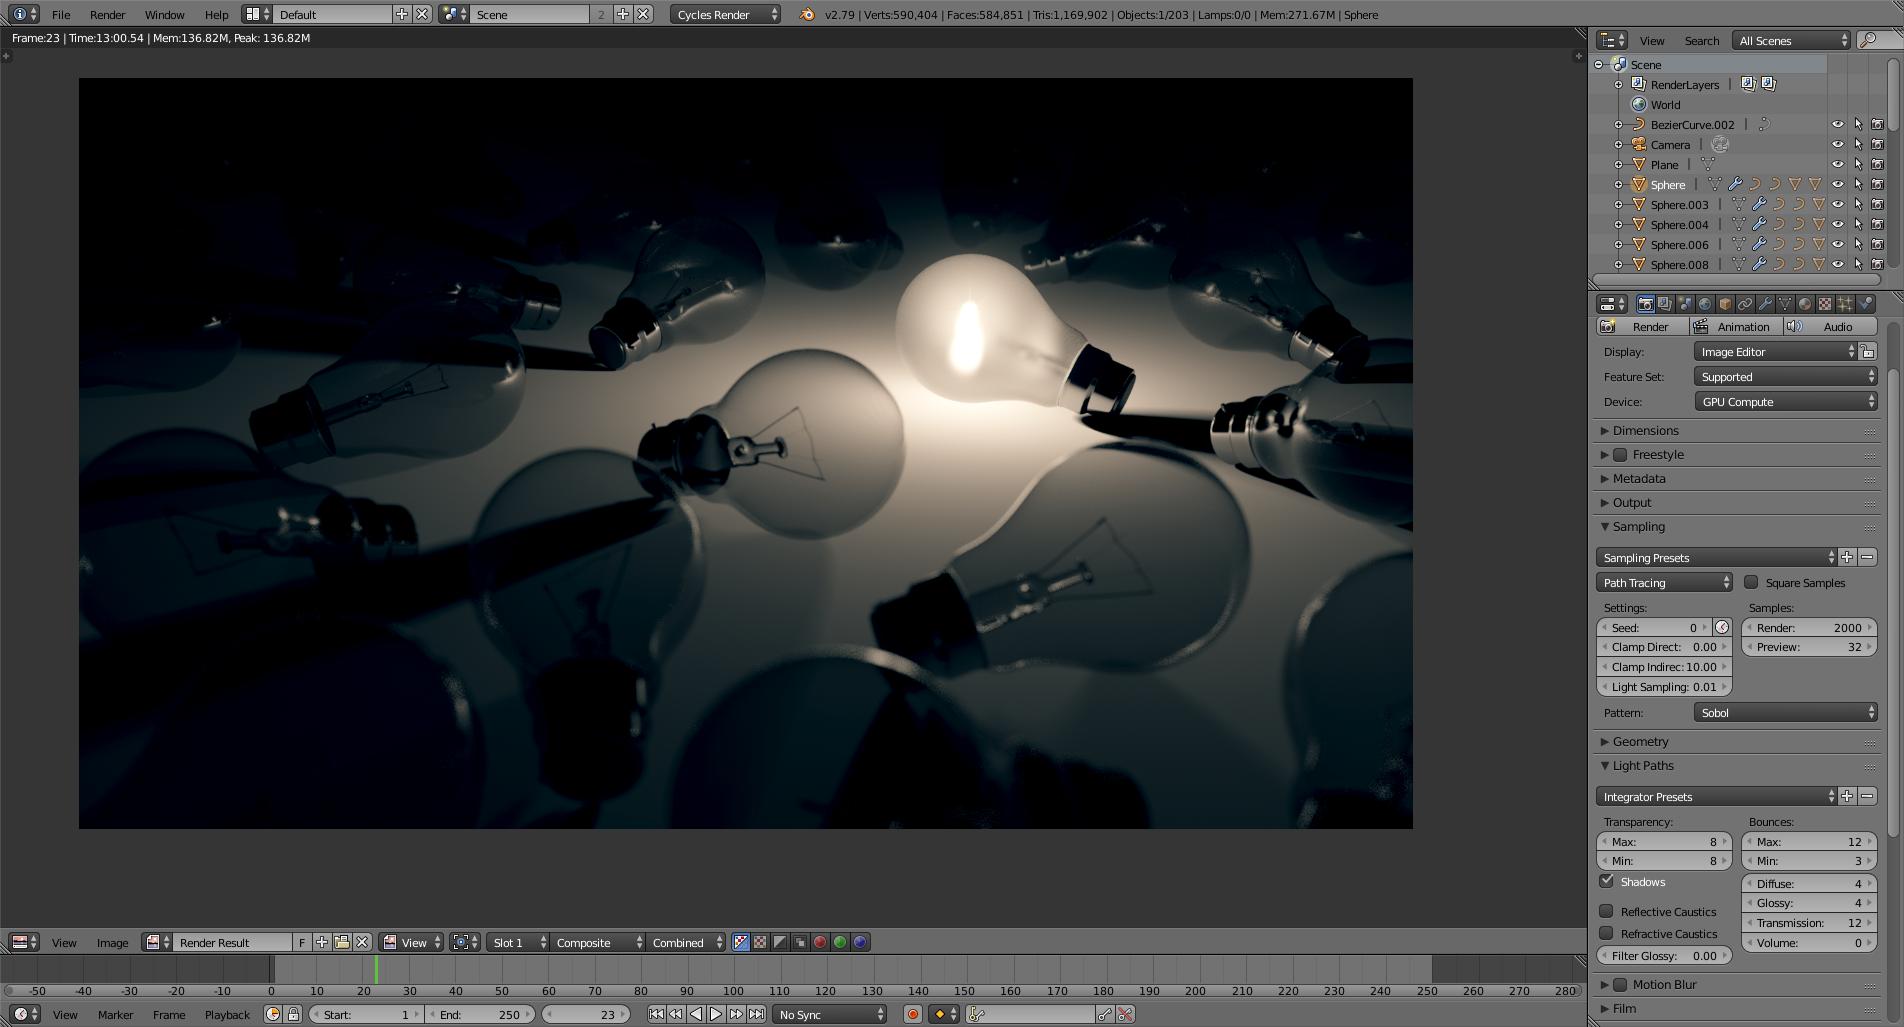Enable Square Samples checkbox
This screenshot has width=1904, height=1027.
click(x=1751, y=582)
